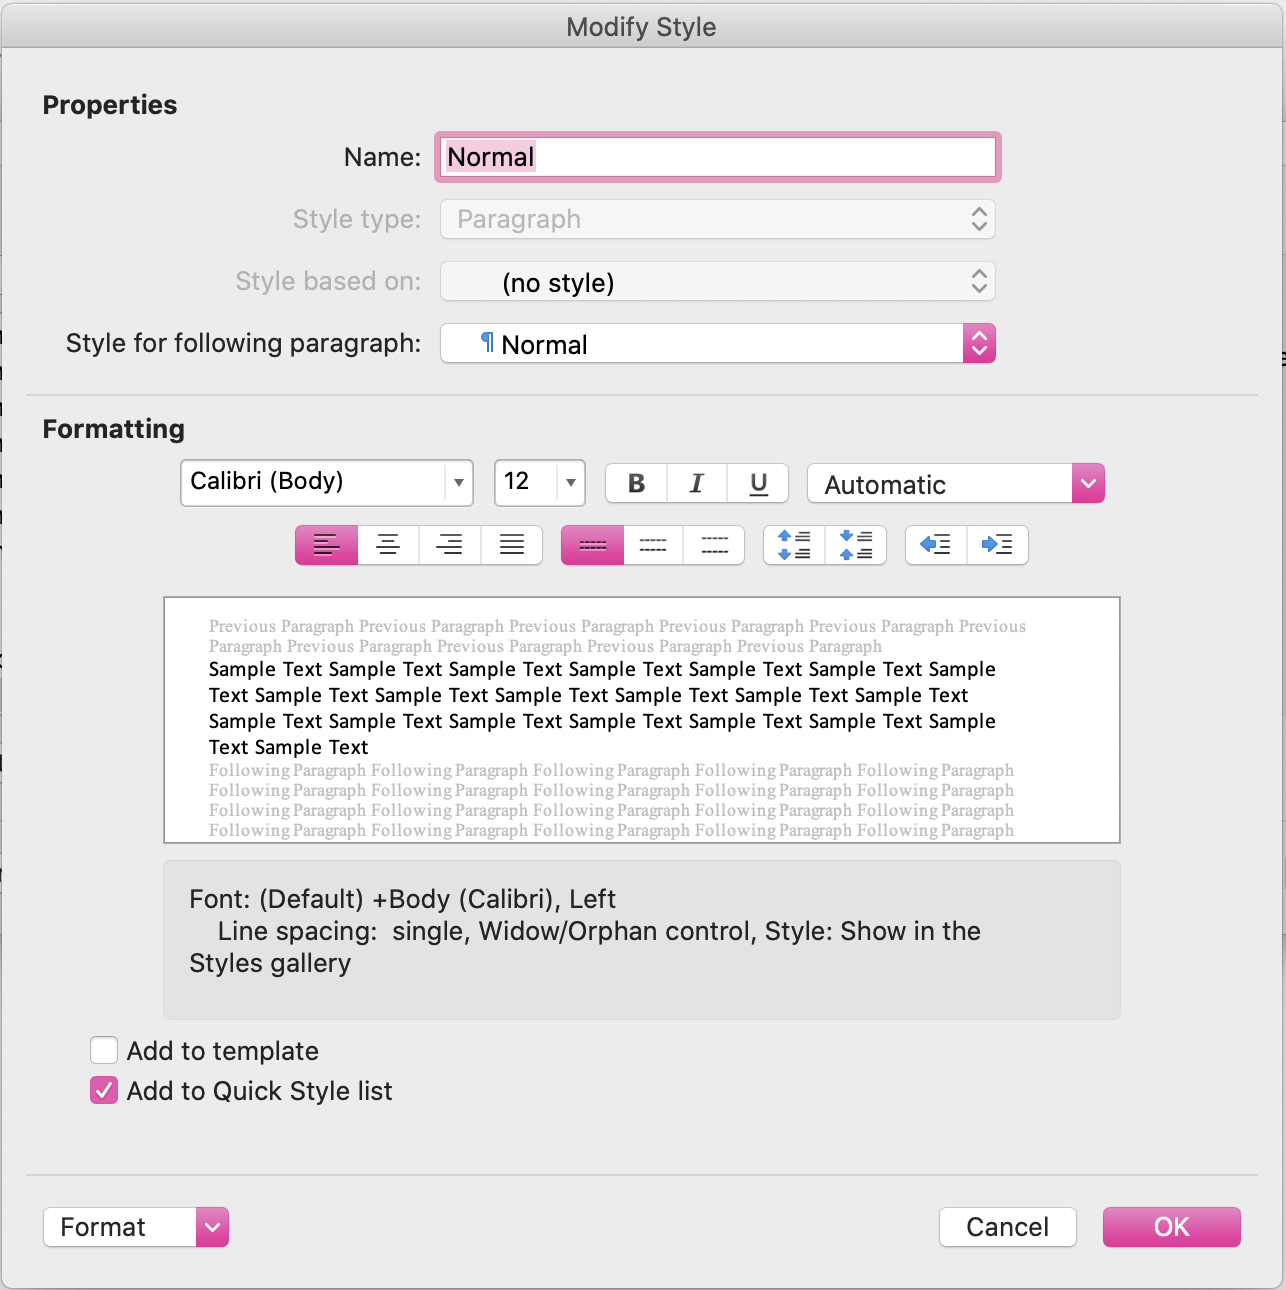
Task: Set paragraph alignment to center
Action: (388, 545)
